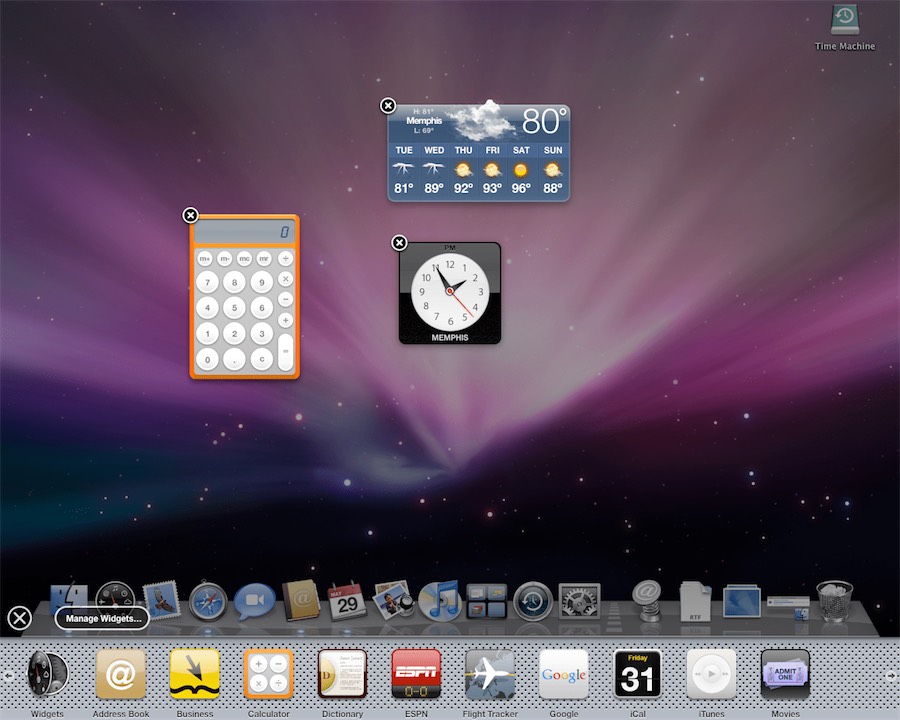Show previous widgets with left arrow
This screenshot has width=900, height=720.
(x=8, y=676)
